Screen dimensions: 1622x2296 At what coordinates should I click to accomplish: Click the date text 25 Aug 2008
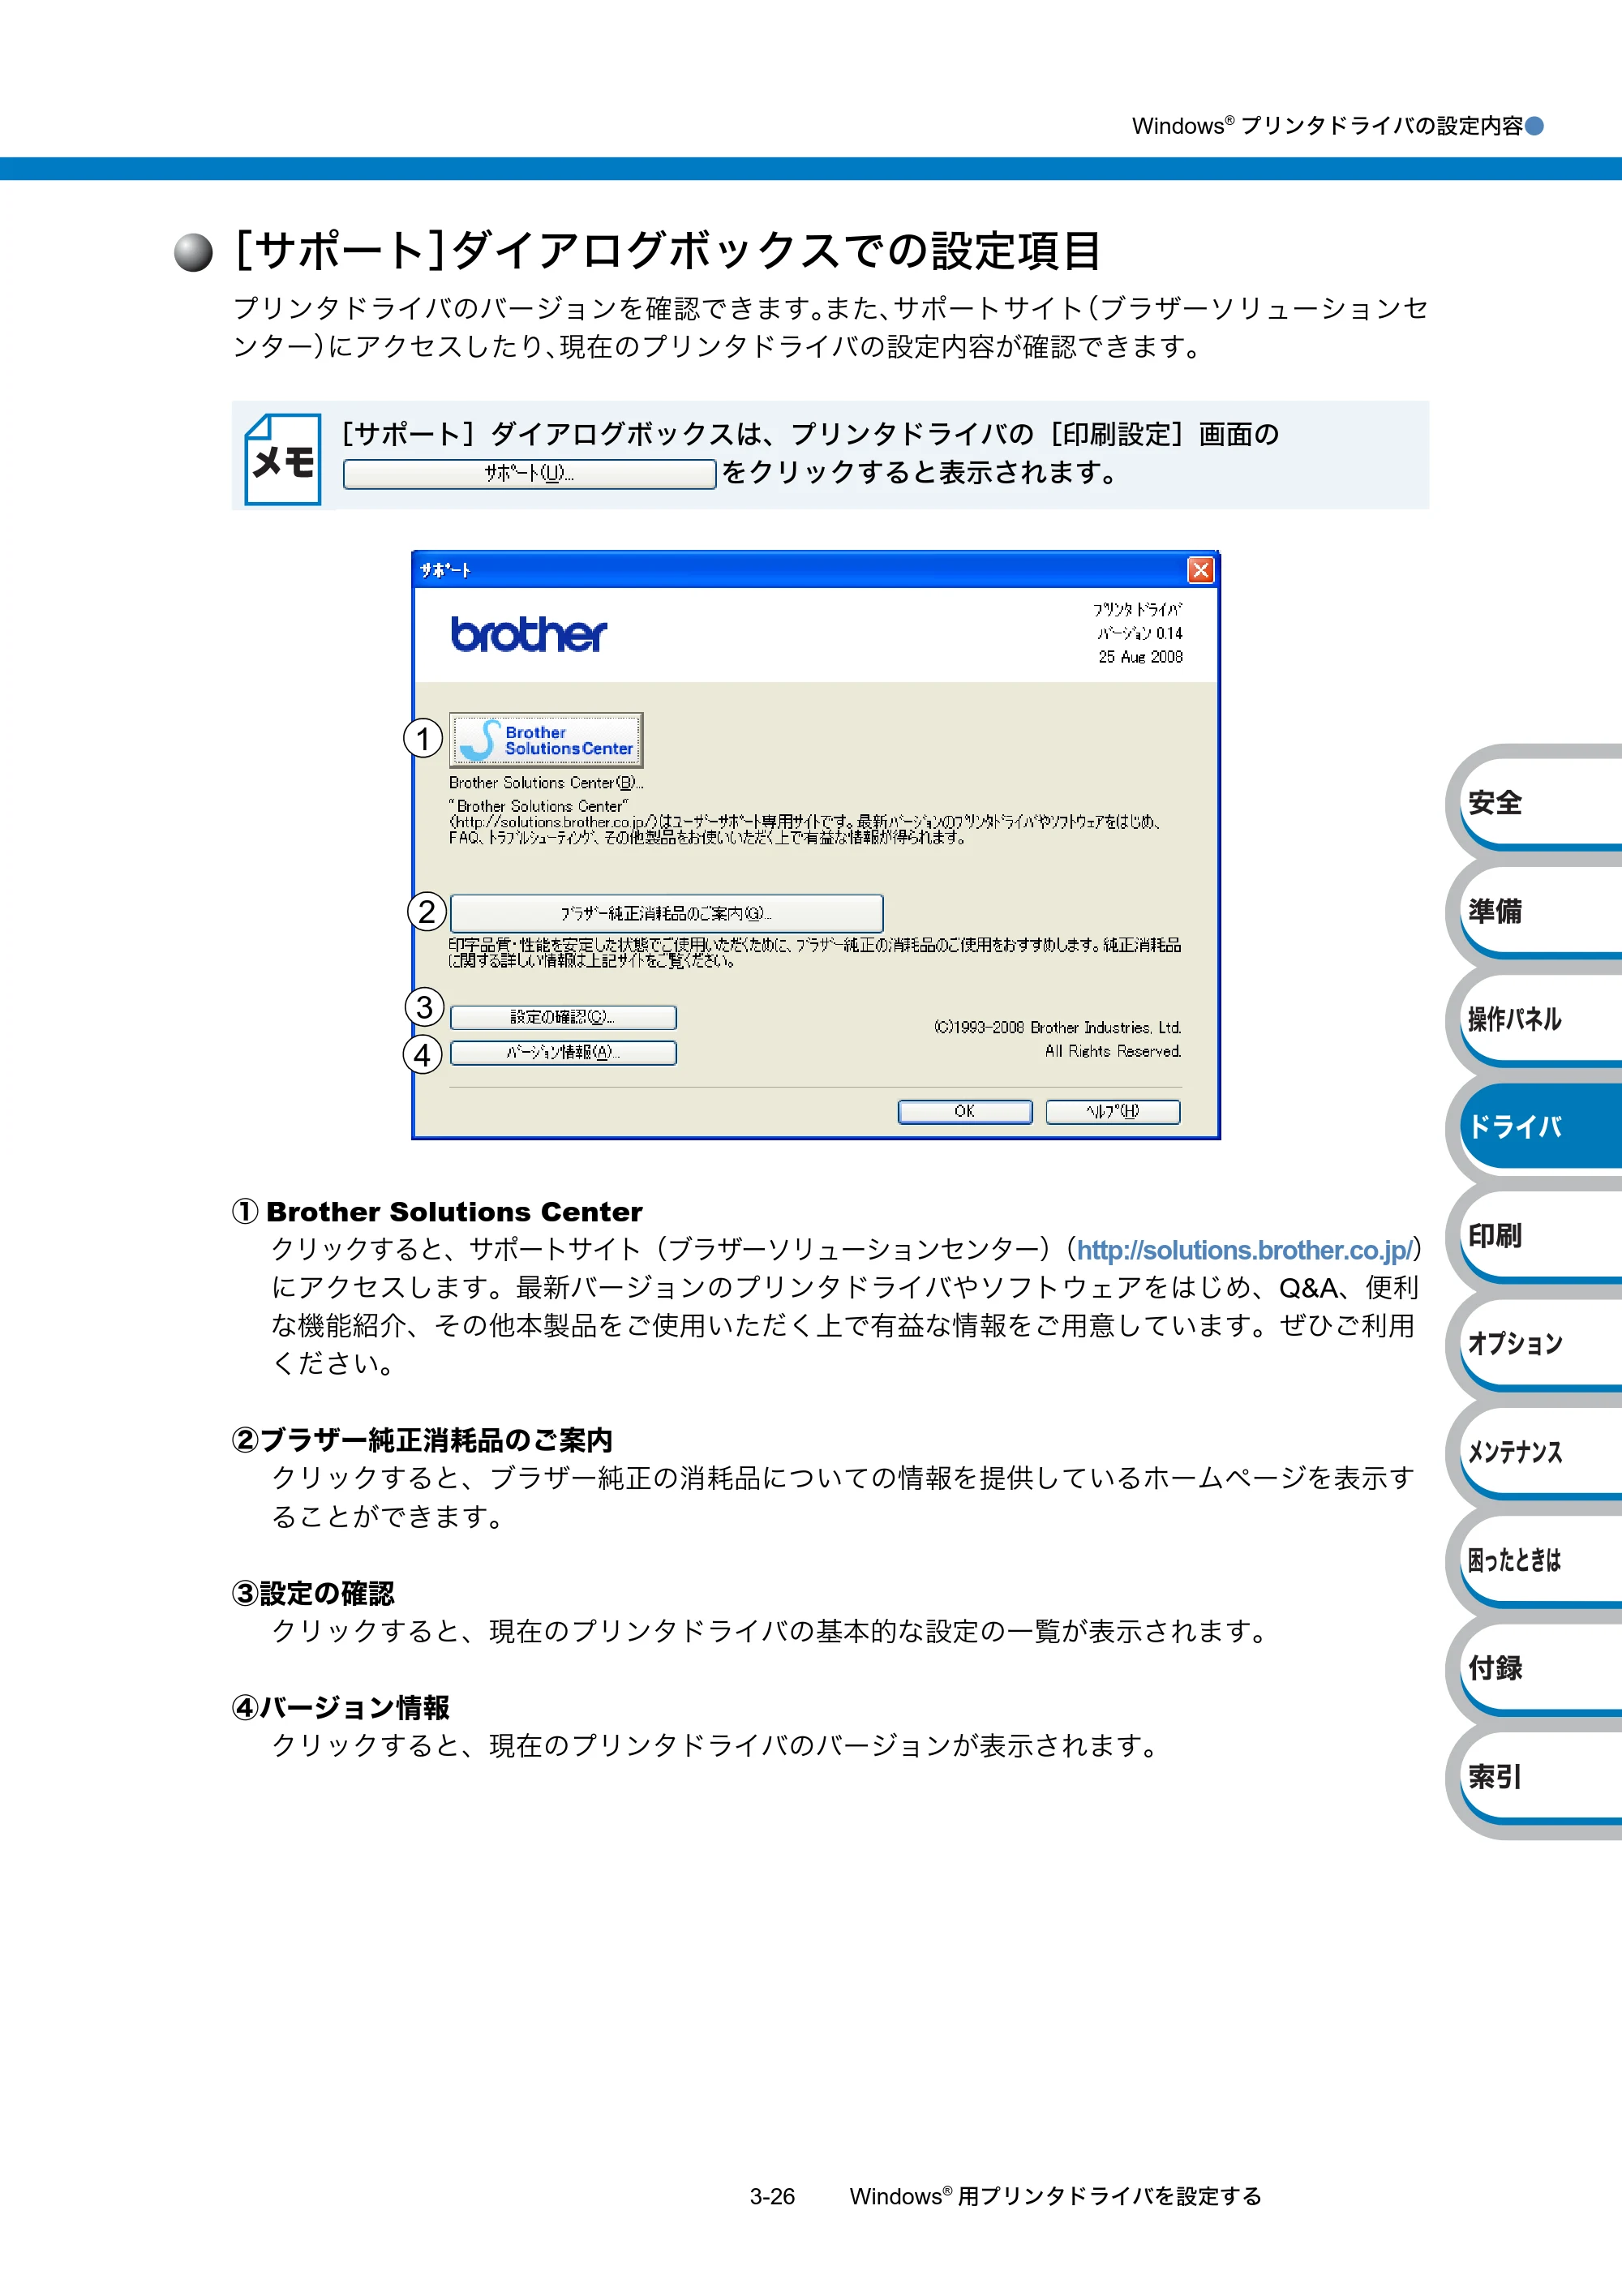click(x=1140, y=657)
